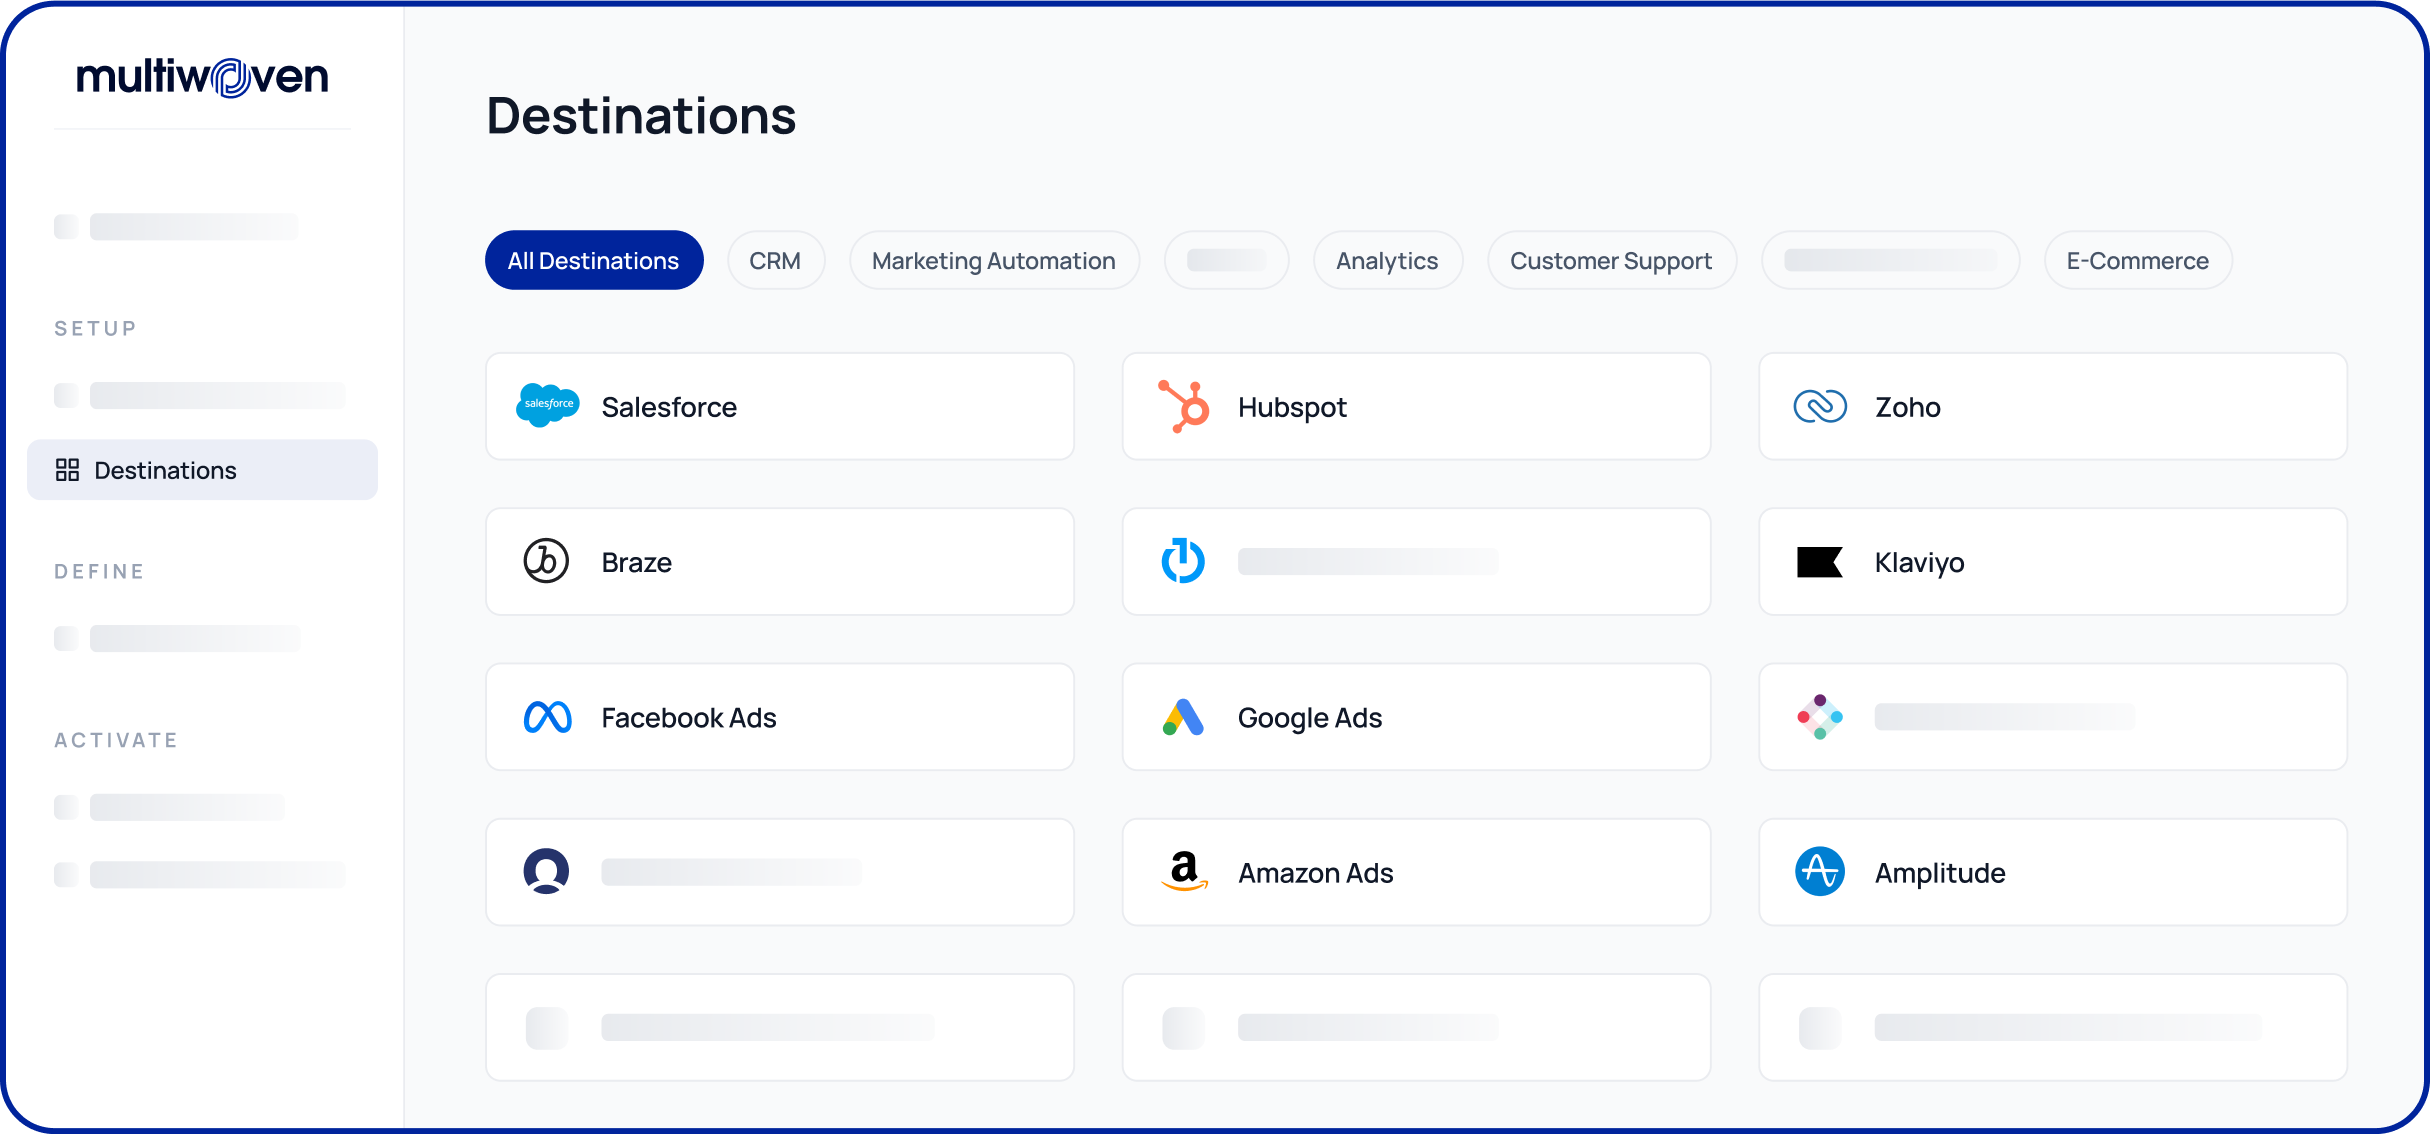The height and width of the screenshot is (1134, 2430).
Task: Click the Salesforce cloud logo icon
Action: click(547, 405)
